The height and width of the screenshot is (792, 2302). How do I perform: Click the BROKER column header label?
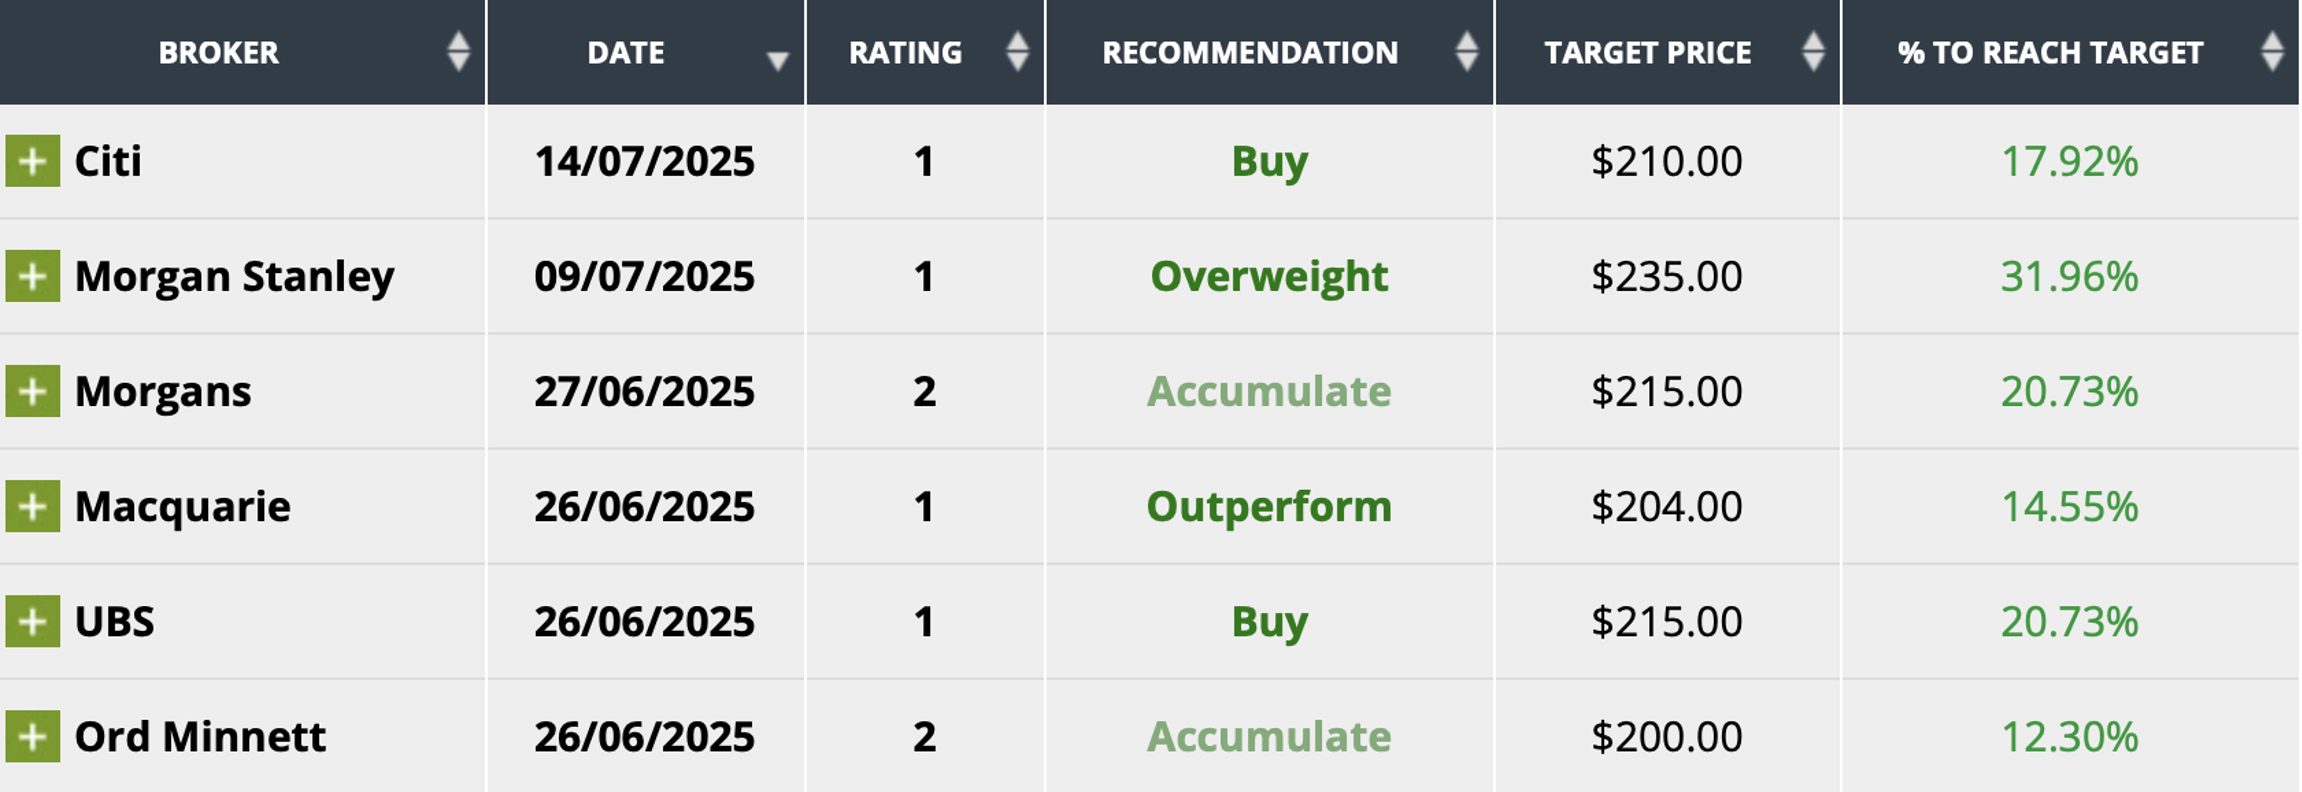(218, 53)
